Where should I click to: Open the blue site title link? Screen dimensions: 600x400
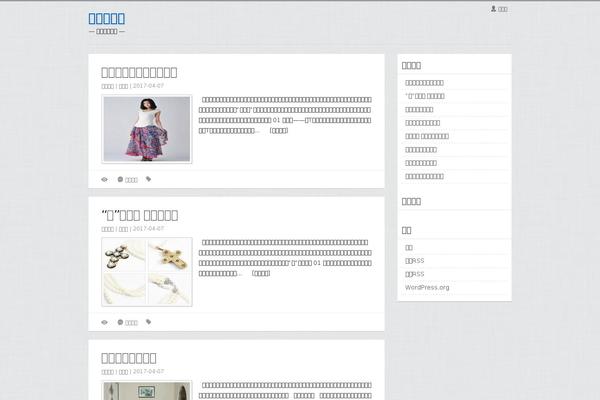106,18
